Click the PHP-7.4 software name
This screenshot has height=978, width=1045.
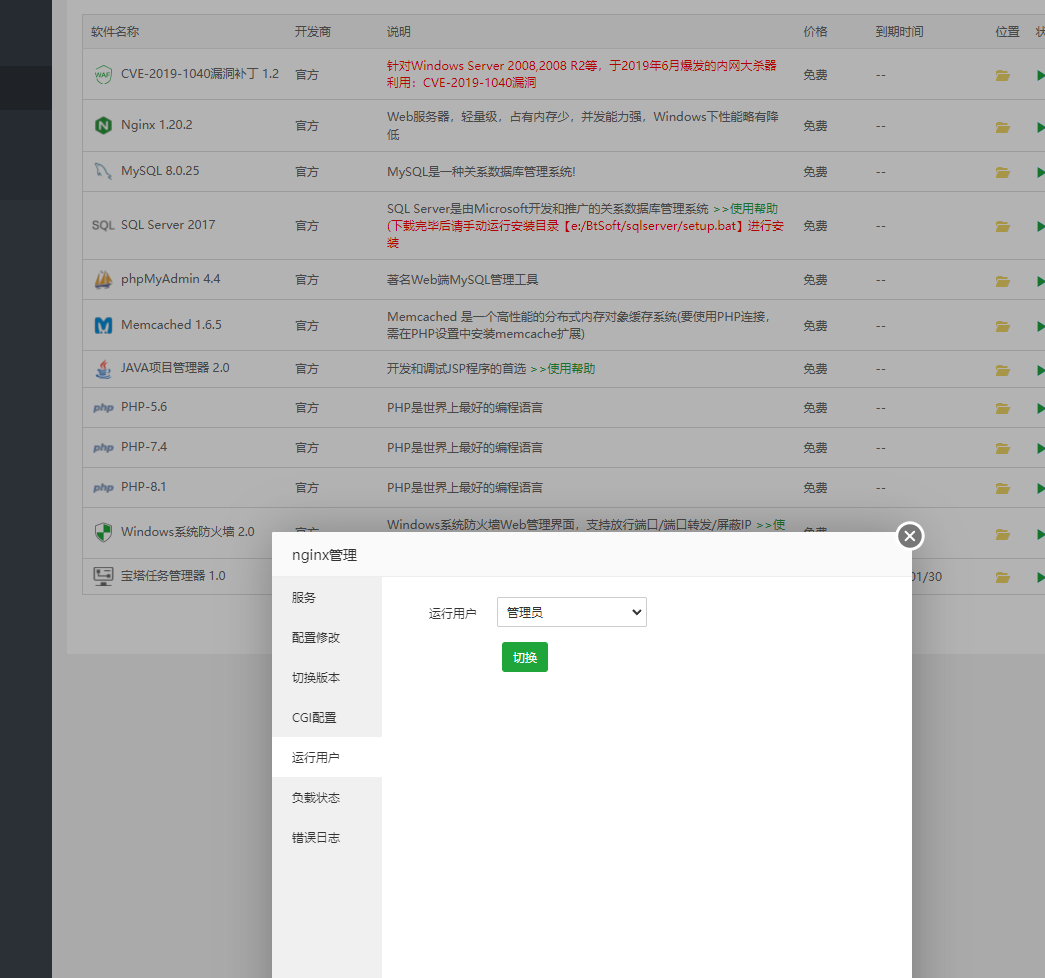(144, 447)
